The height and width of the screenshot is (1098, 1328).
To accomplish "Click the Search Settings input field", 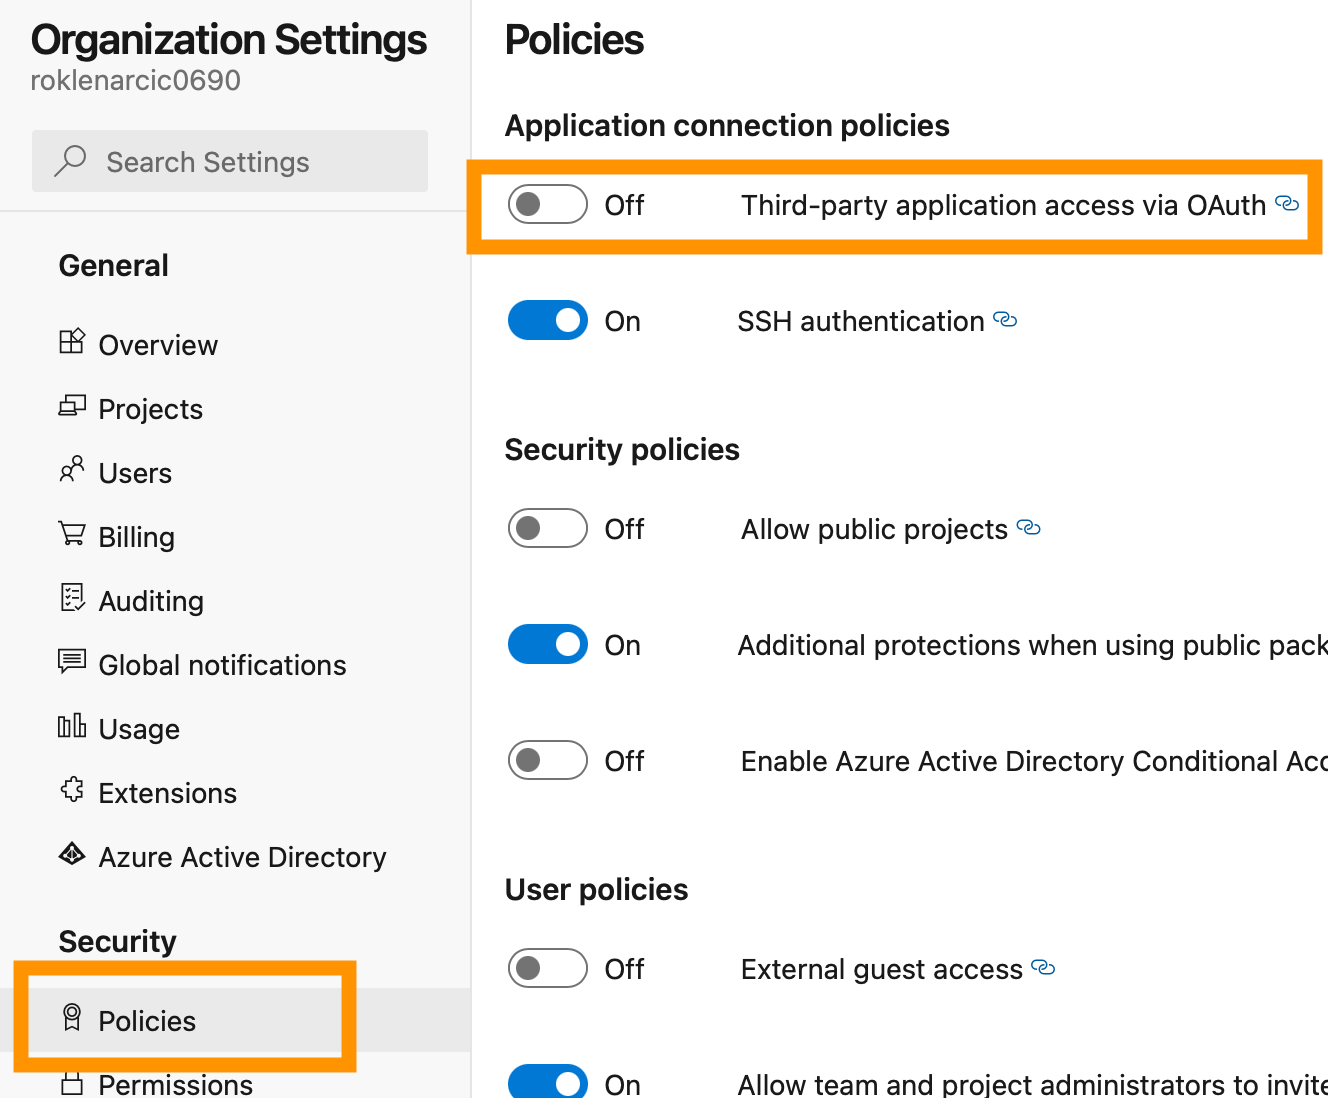I will (x=230, y=161).
